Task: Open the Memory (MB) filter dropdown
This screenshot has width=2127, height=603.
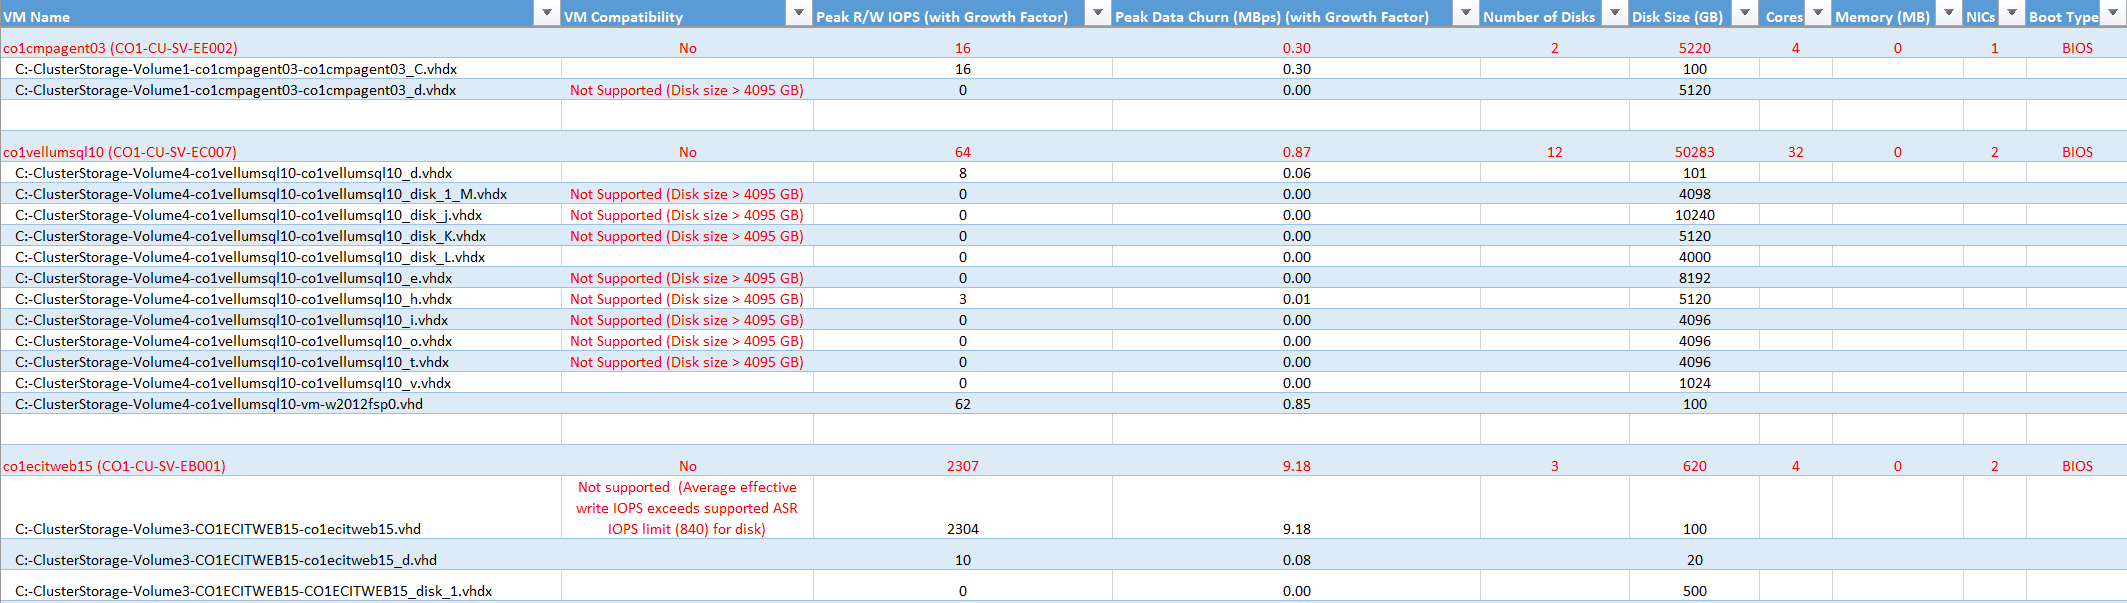Action: click(x=1948, y=13)
